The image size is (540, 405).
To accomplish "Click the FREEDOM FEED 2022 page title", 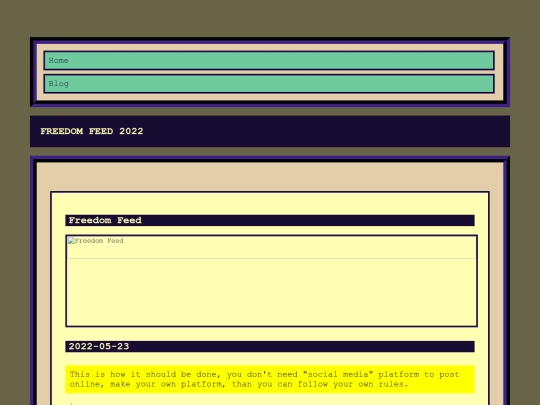I will coord(92,131).
